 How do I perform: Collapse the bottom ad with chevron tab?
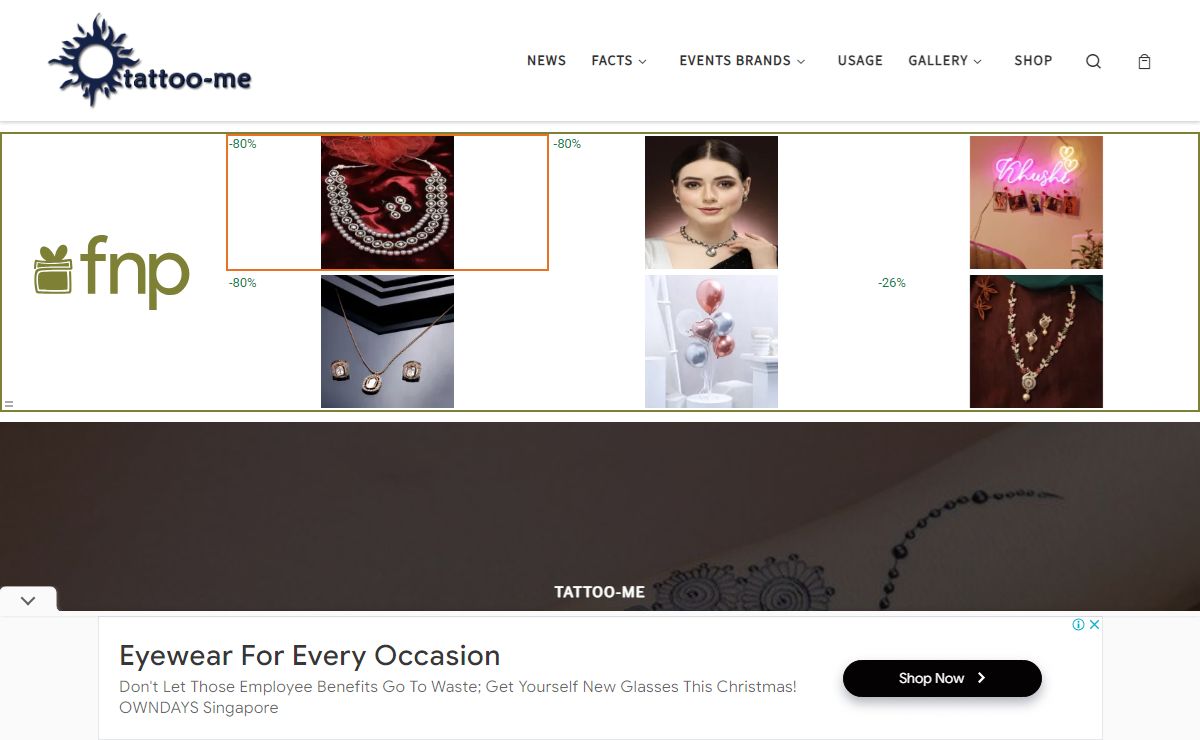pos(28,600)
